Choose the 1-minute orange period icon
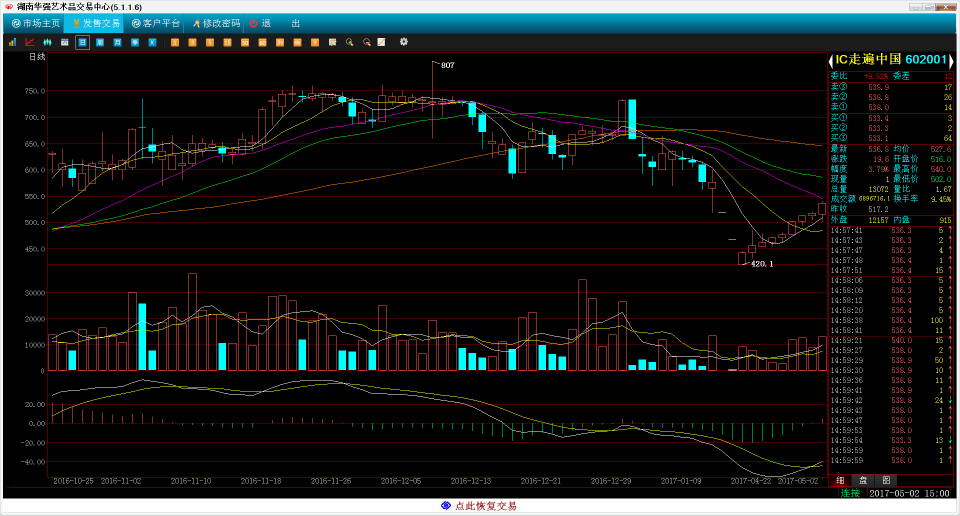 175,42
